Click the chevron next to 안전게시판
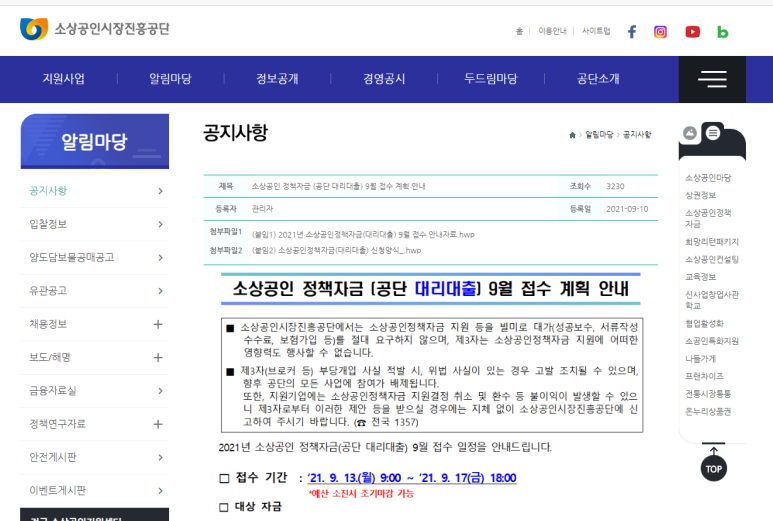773x521 pixels. point(160,457)
